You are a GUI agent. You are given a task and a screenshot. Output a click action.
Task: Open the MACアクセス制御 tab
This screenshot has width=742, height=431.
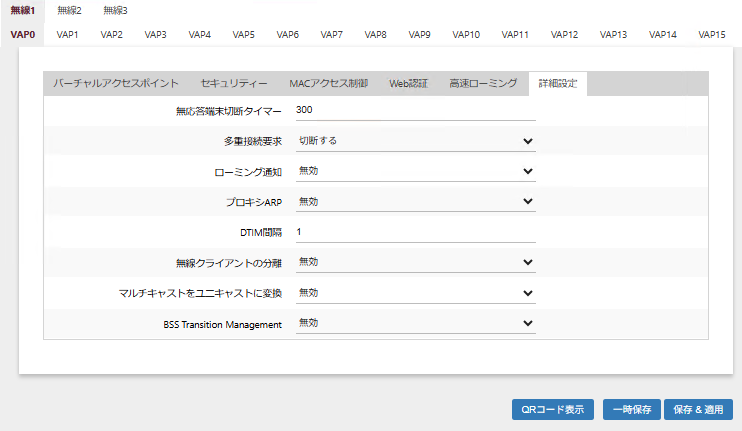(328, 83)
